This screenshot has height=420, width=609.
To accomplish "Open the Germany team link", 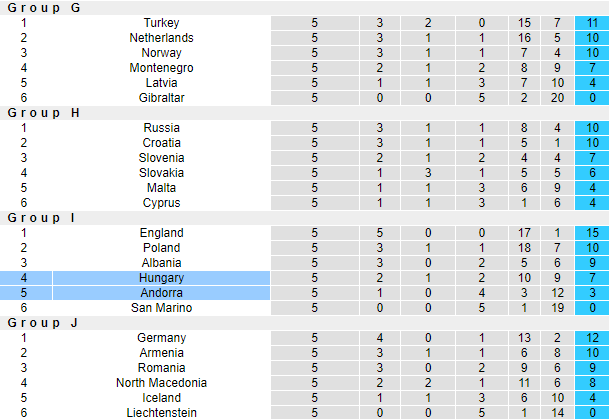I will [x=161, y=338].
